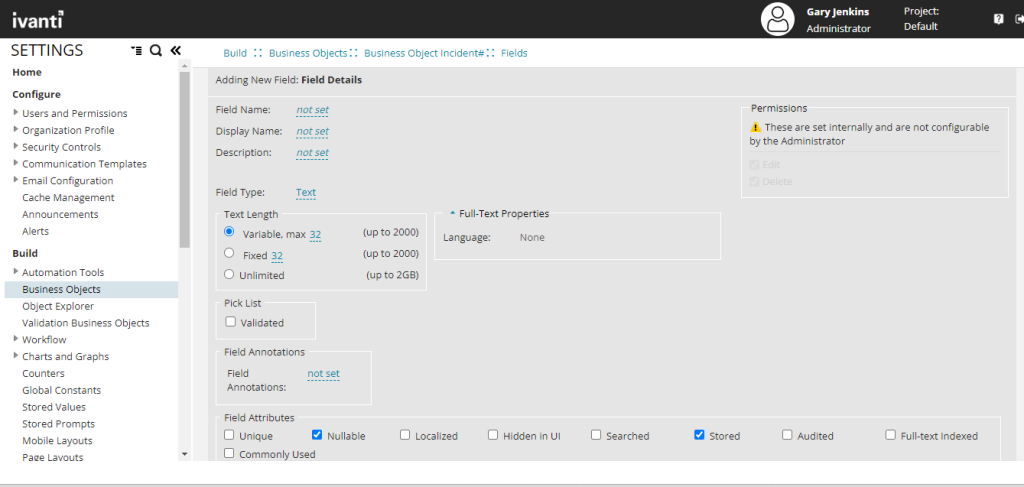Go to Business Objects breadcrumb
The image size is (1024, 487).
point(308,54)
